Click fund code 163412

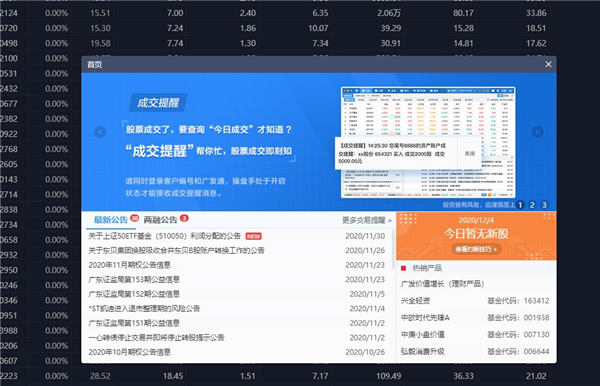pyautogui.click(x=536, y=301)
